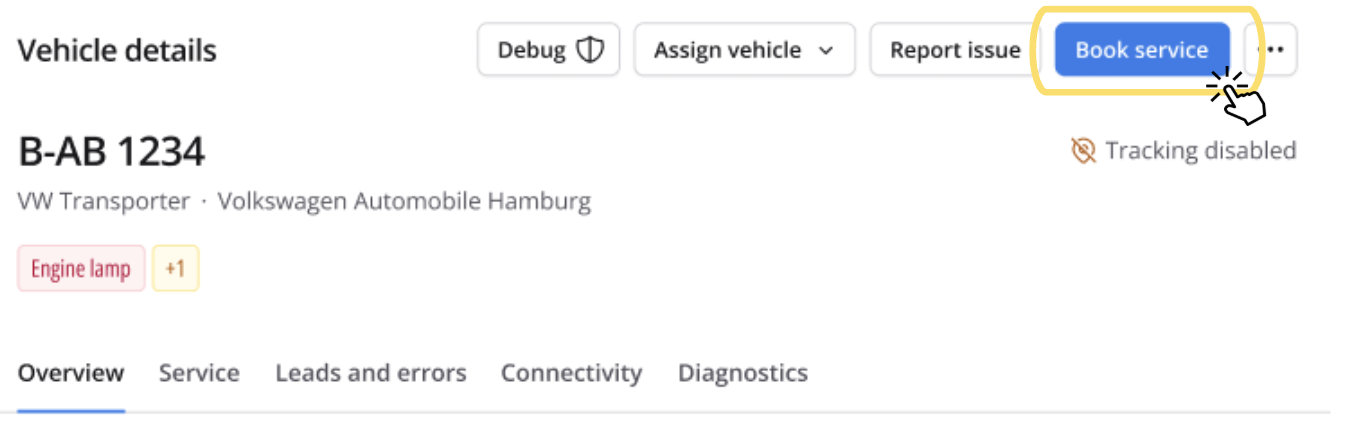Click the Tracking disabled status text
Screen dimensions: 1346x434
point(1200,151)
